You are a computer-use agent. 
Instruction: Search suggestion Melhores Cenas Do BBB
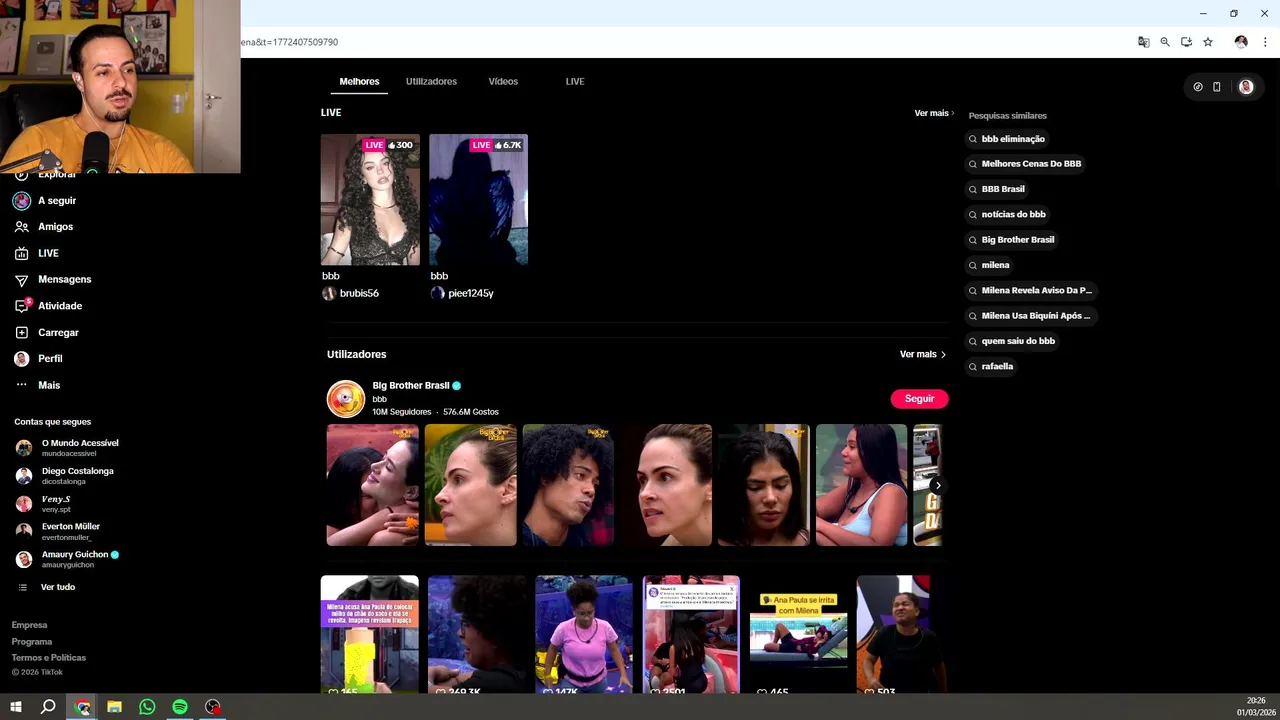(1026, 164)
